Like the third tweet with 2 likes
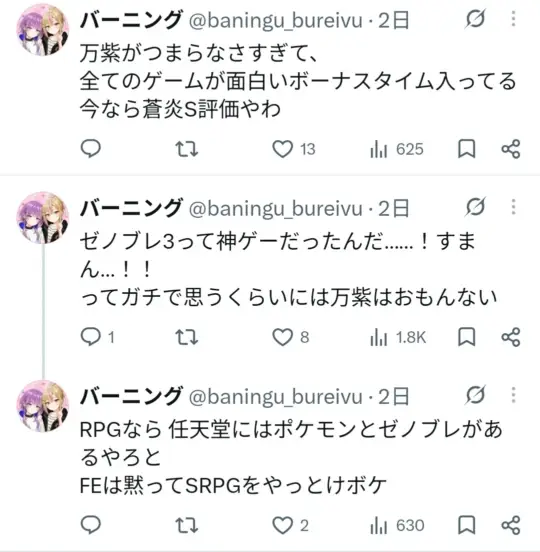 click(290, 526)
